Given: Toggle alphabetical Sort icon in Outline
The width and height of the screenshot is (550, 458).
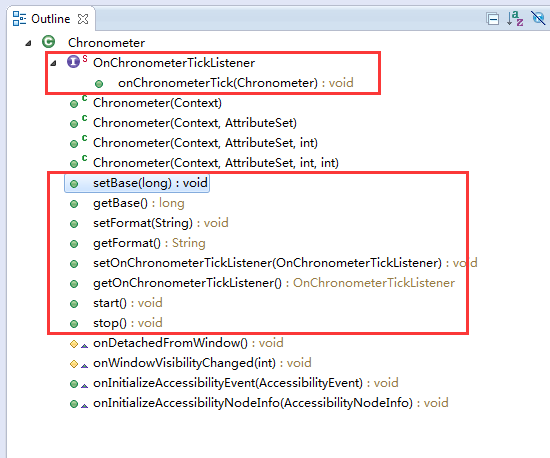Looking at the screenshot, I should [x=515, y=19].
